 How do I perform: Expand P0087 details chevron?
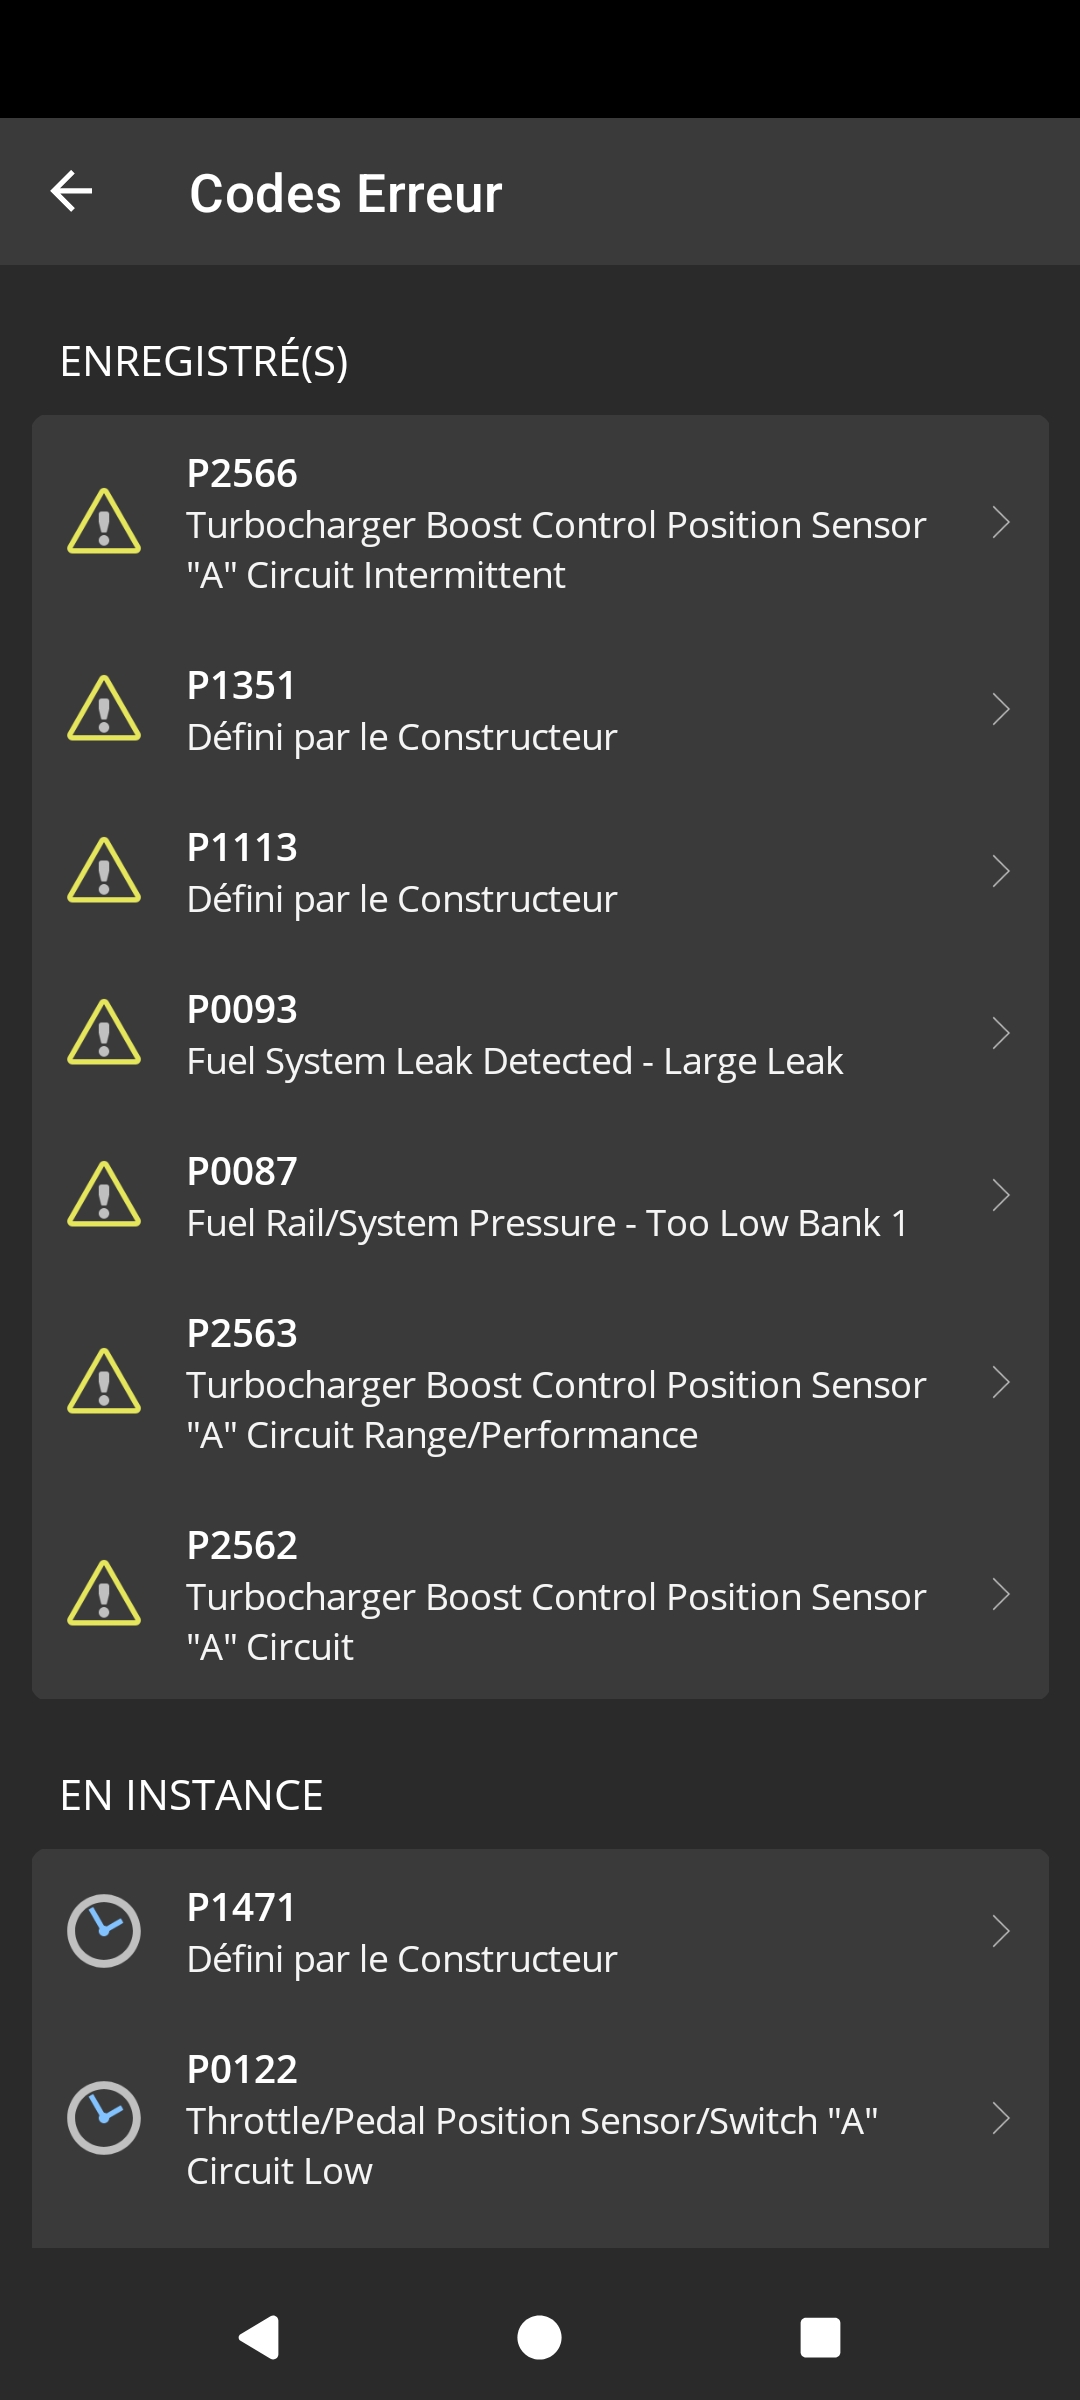(1000, 1195)
